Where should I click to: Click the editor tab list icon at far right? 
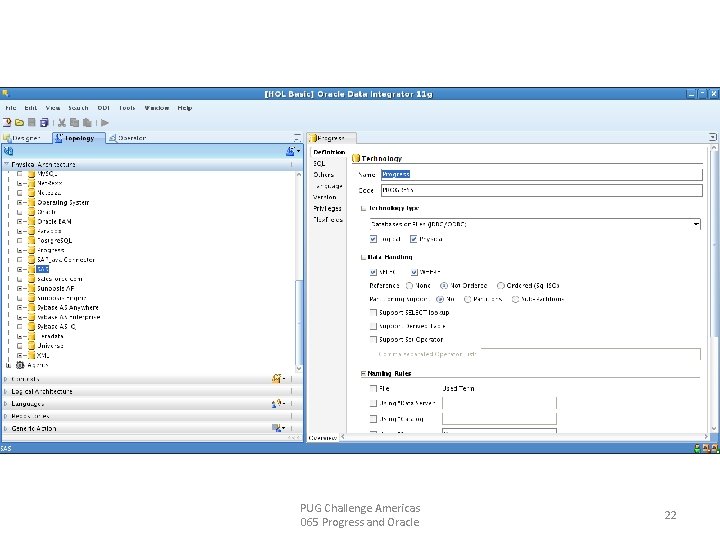(x=713, y=137)
